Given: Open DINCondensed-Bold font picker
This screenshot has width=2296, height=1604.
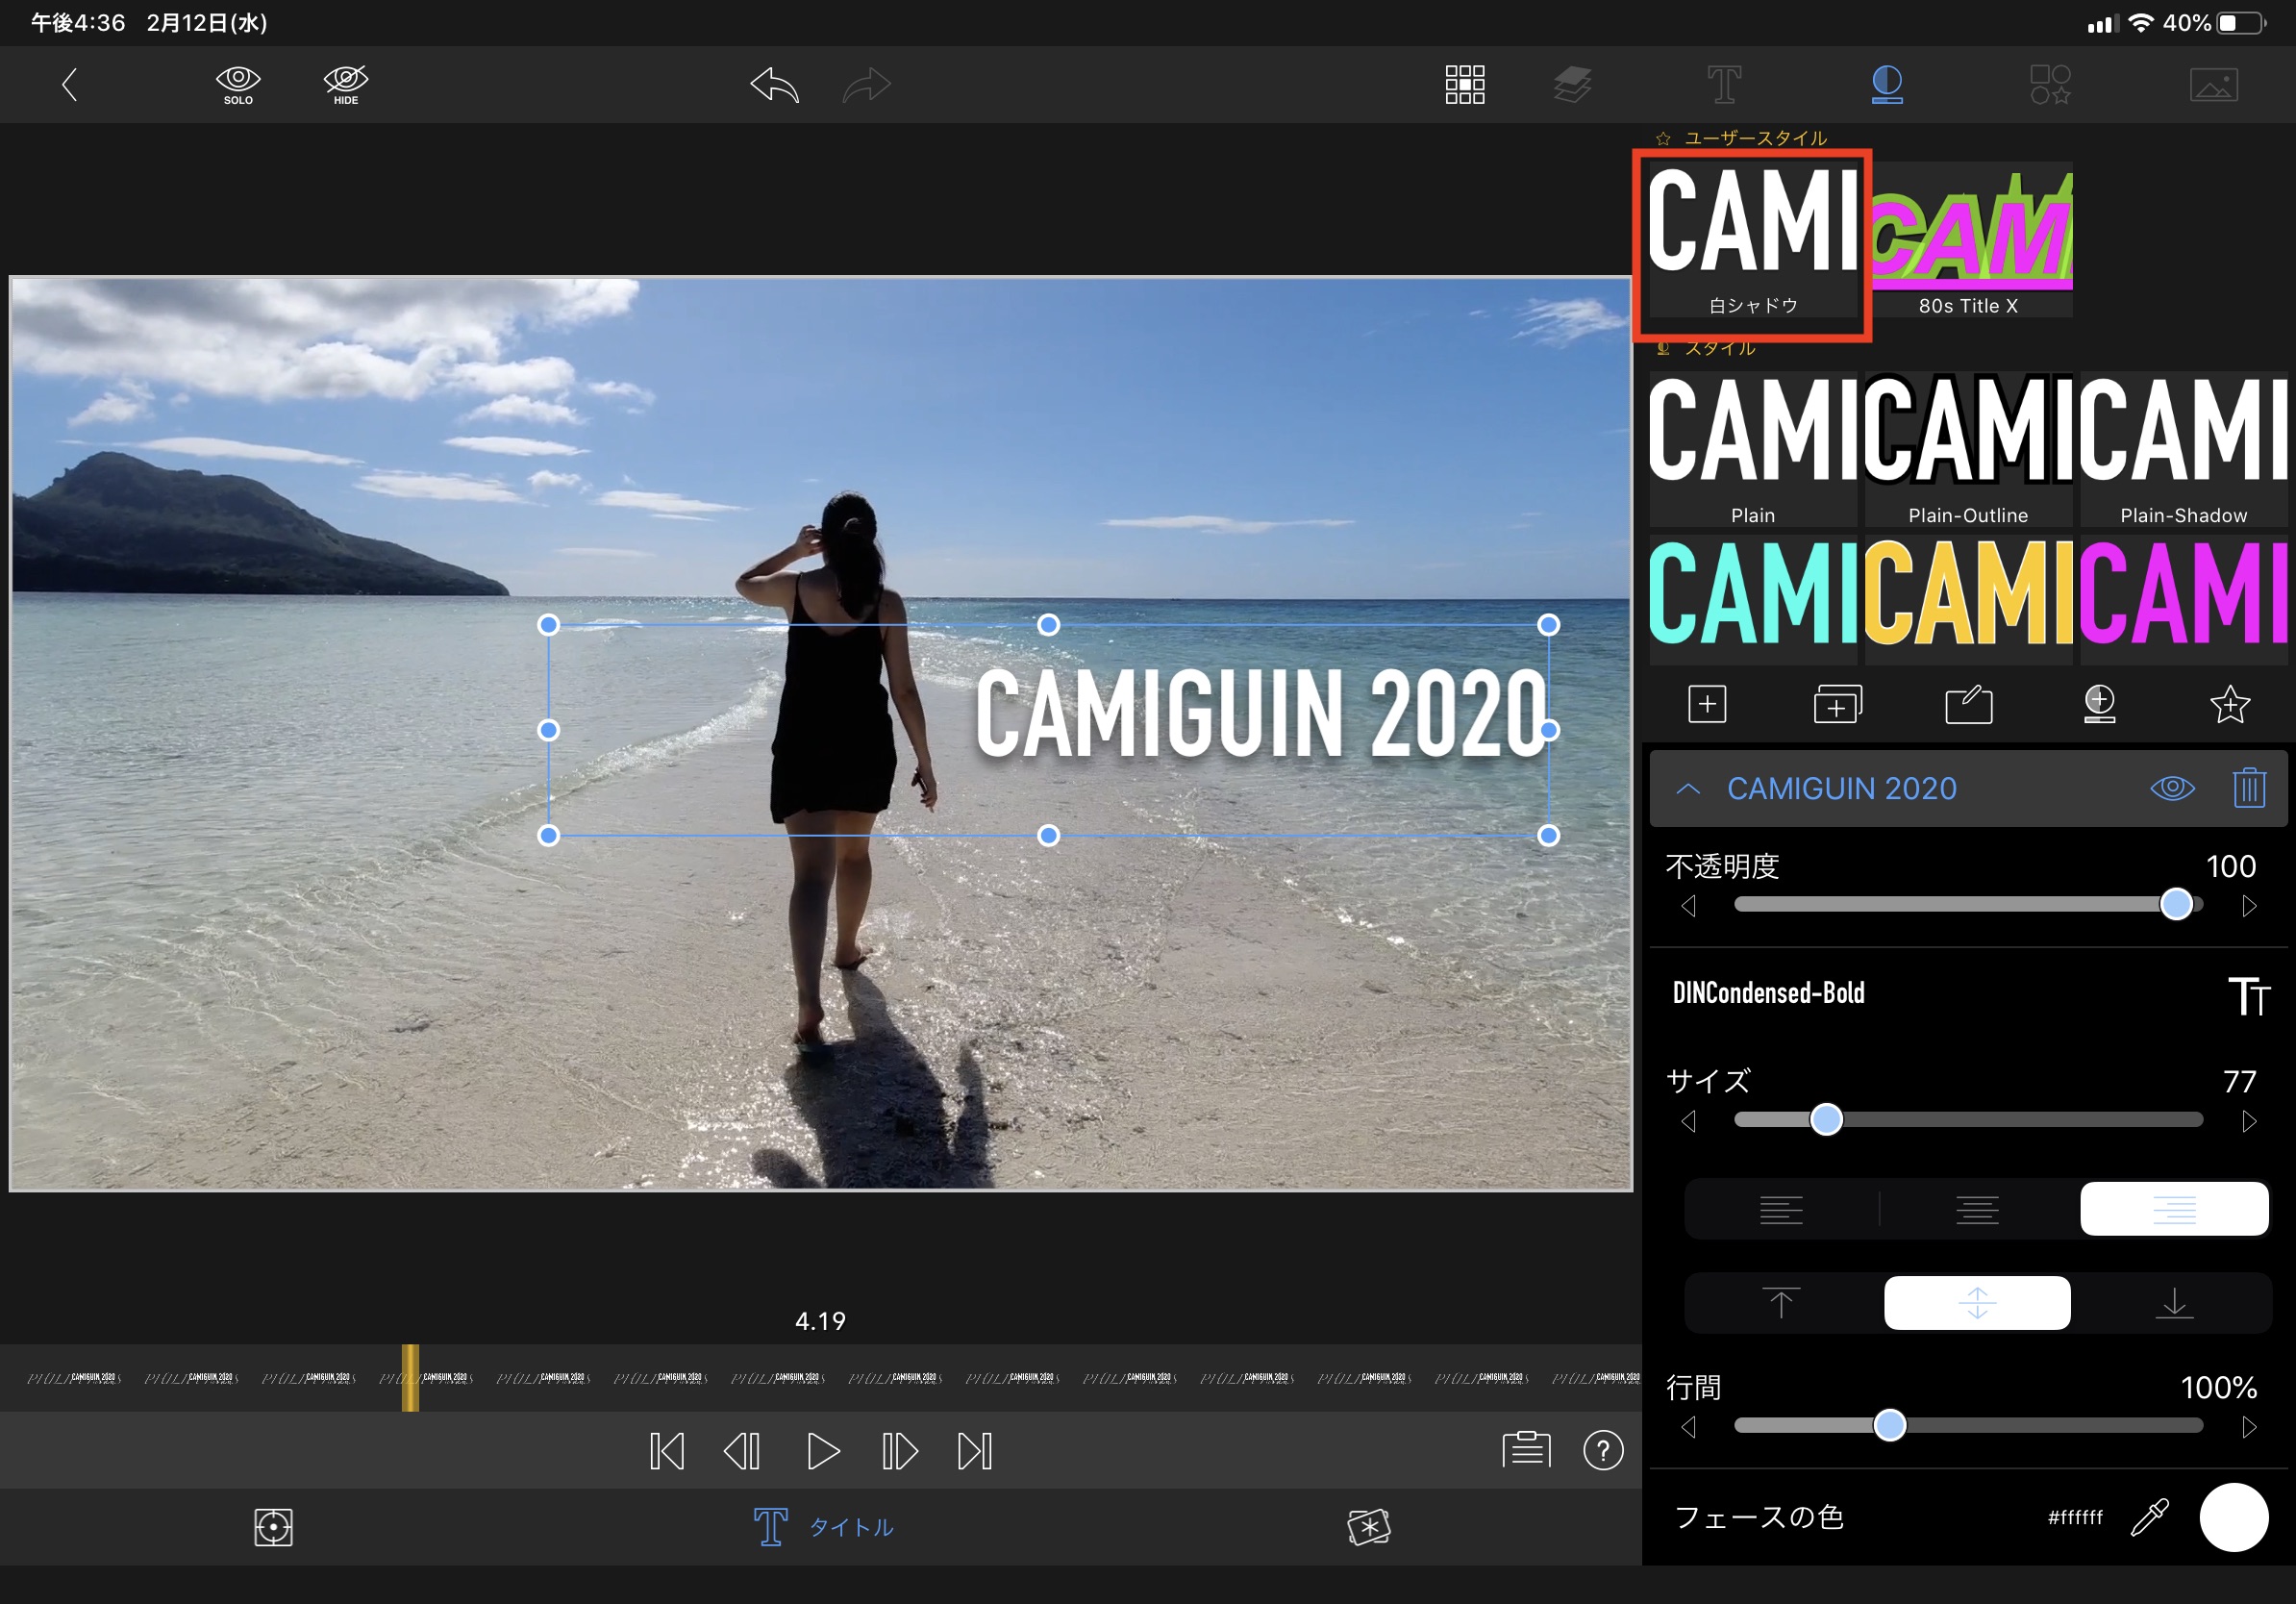Looking at the screenshot, I should [1768, 993].
